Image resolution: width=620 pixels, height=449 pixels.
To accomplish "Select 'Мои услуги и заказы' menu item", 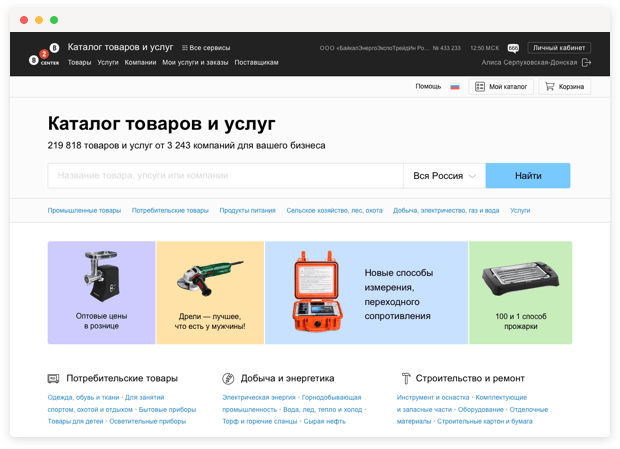I will 195,62.
